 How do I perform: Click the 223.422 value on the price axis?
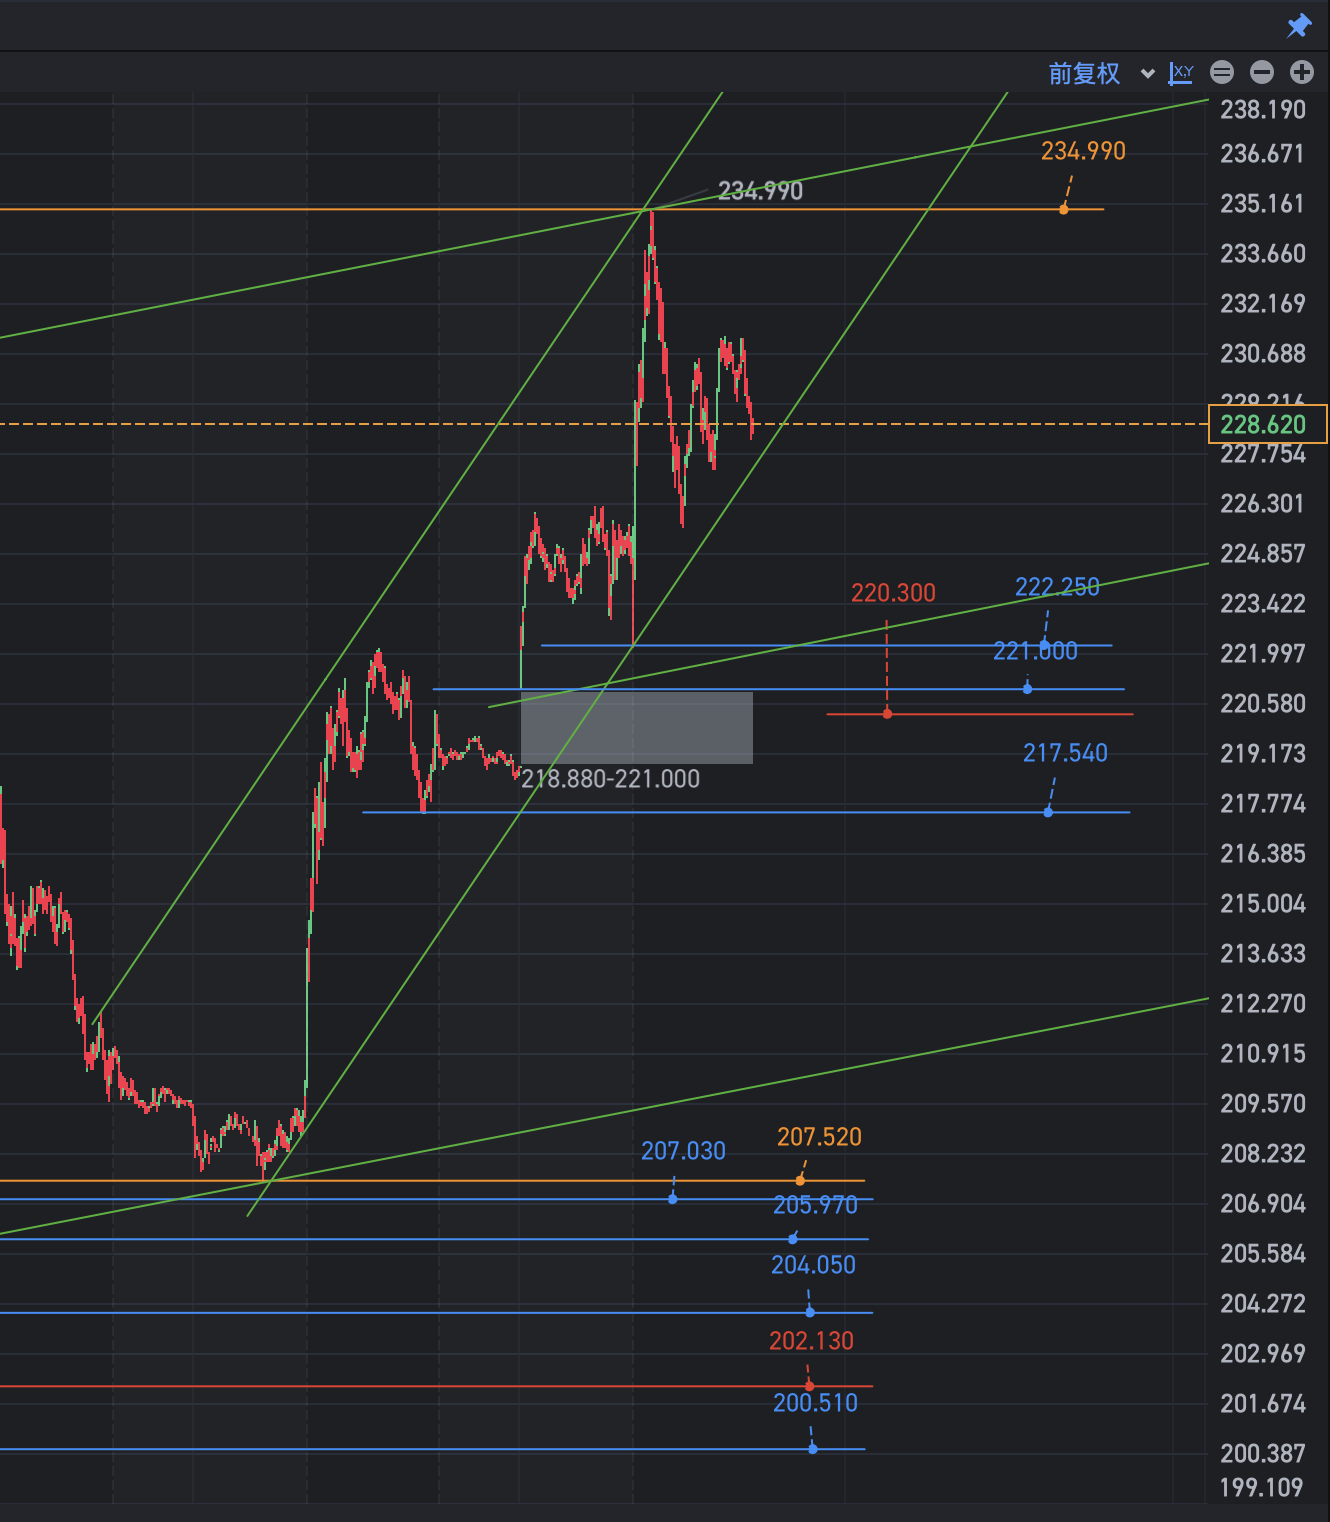point(1263,604)
